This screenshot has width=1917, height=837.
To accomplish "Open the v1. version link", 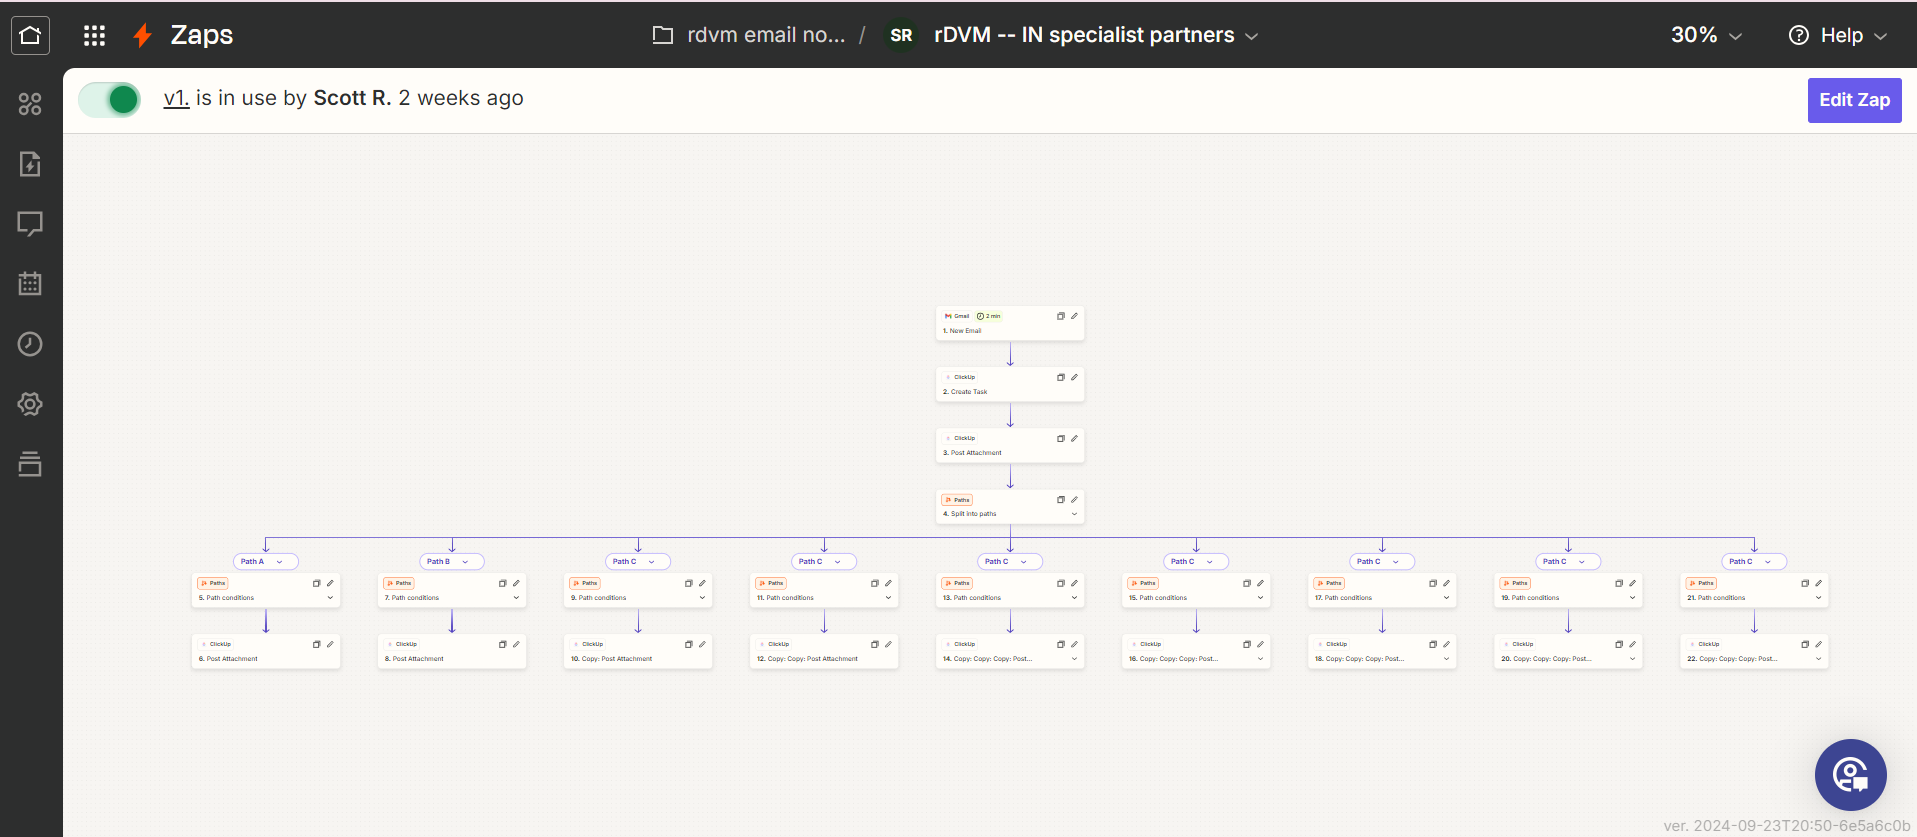I will [176, 98].
